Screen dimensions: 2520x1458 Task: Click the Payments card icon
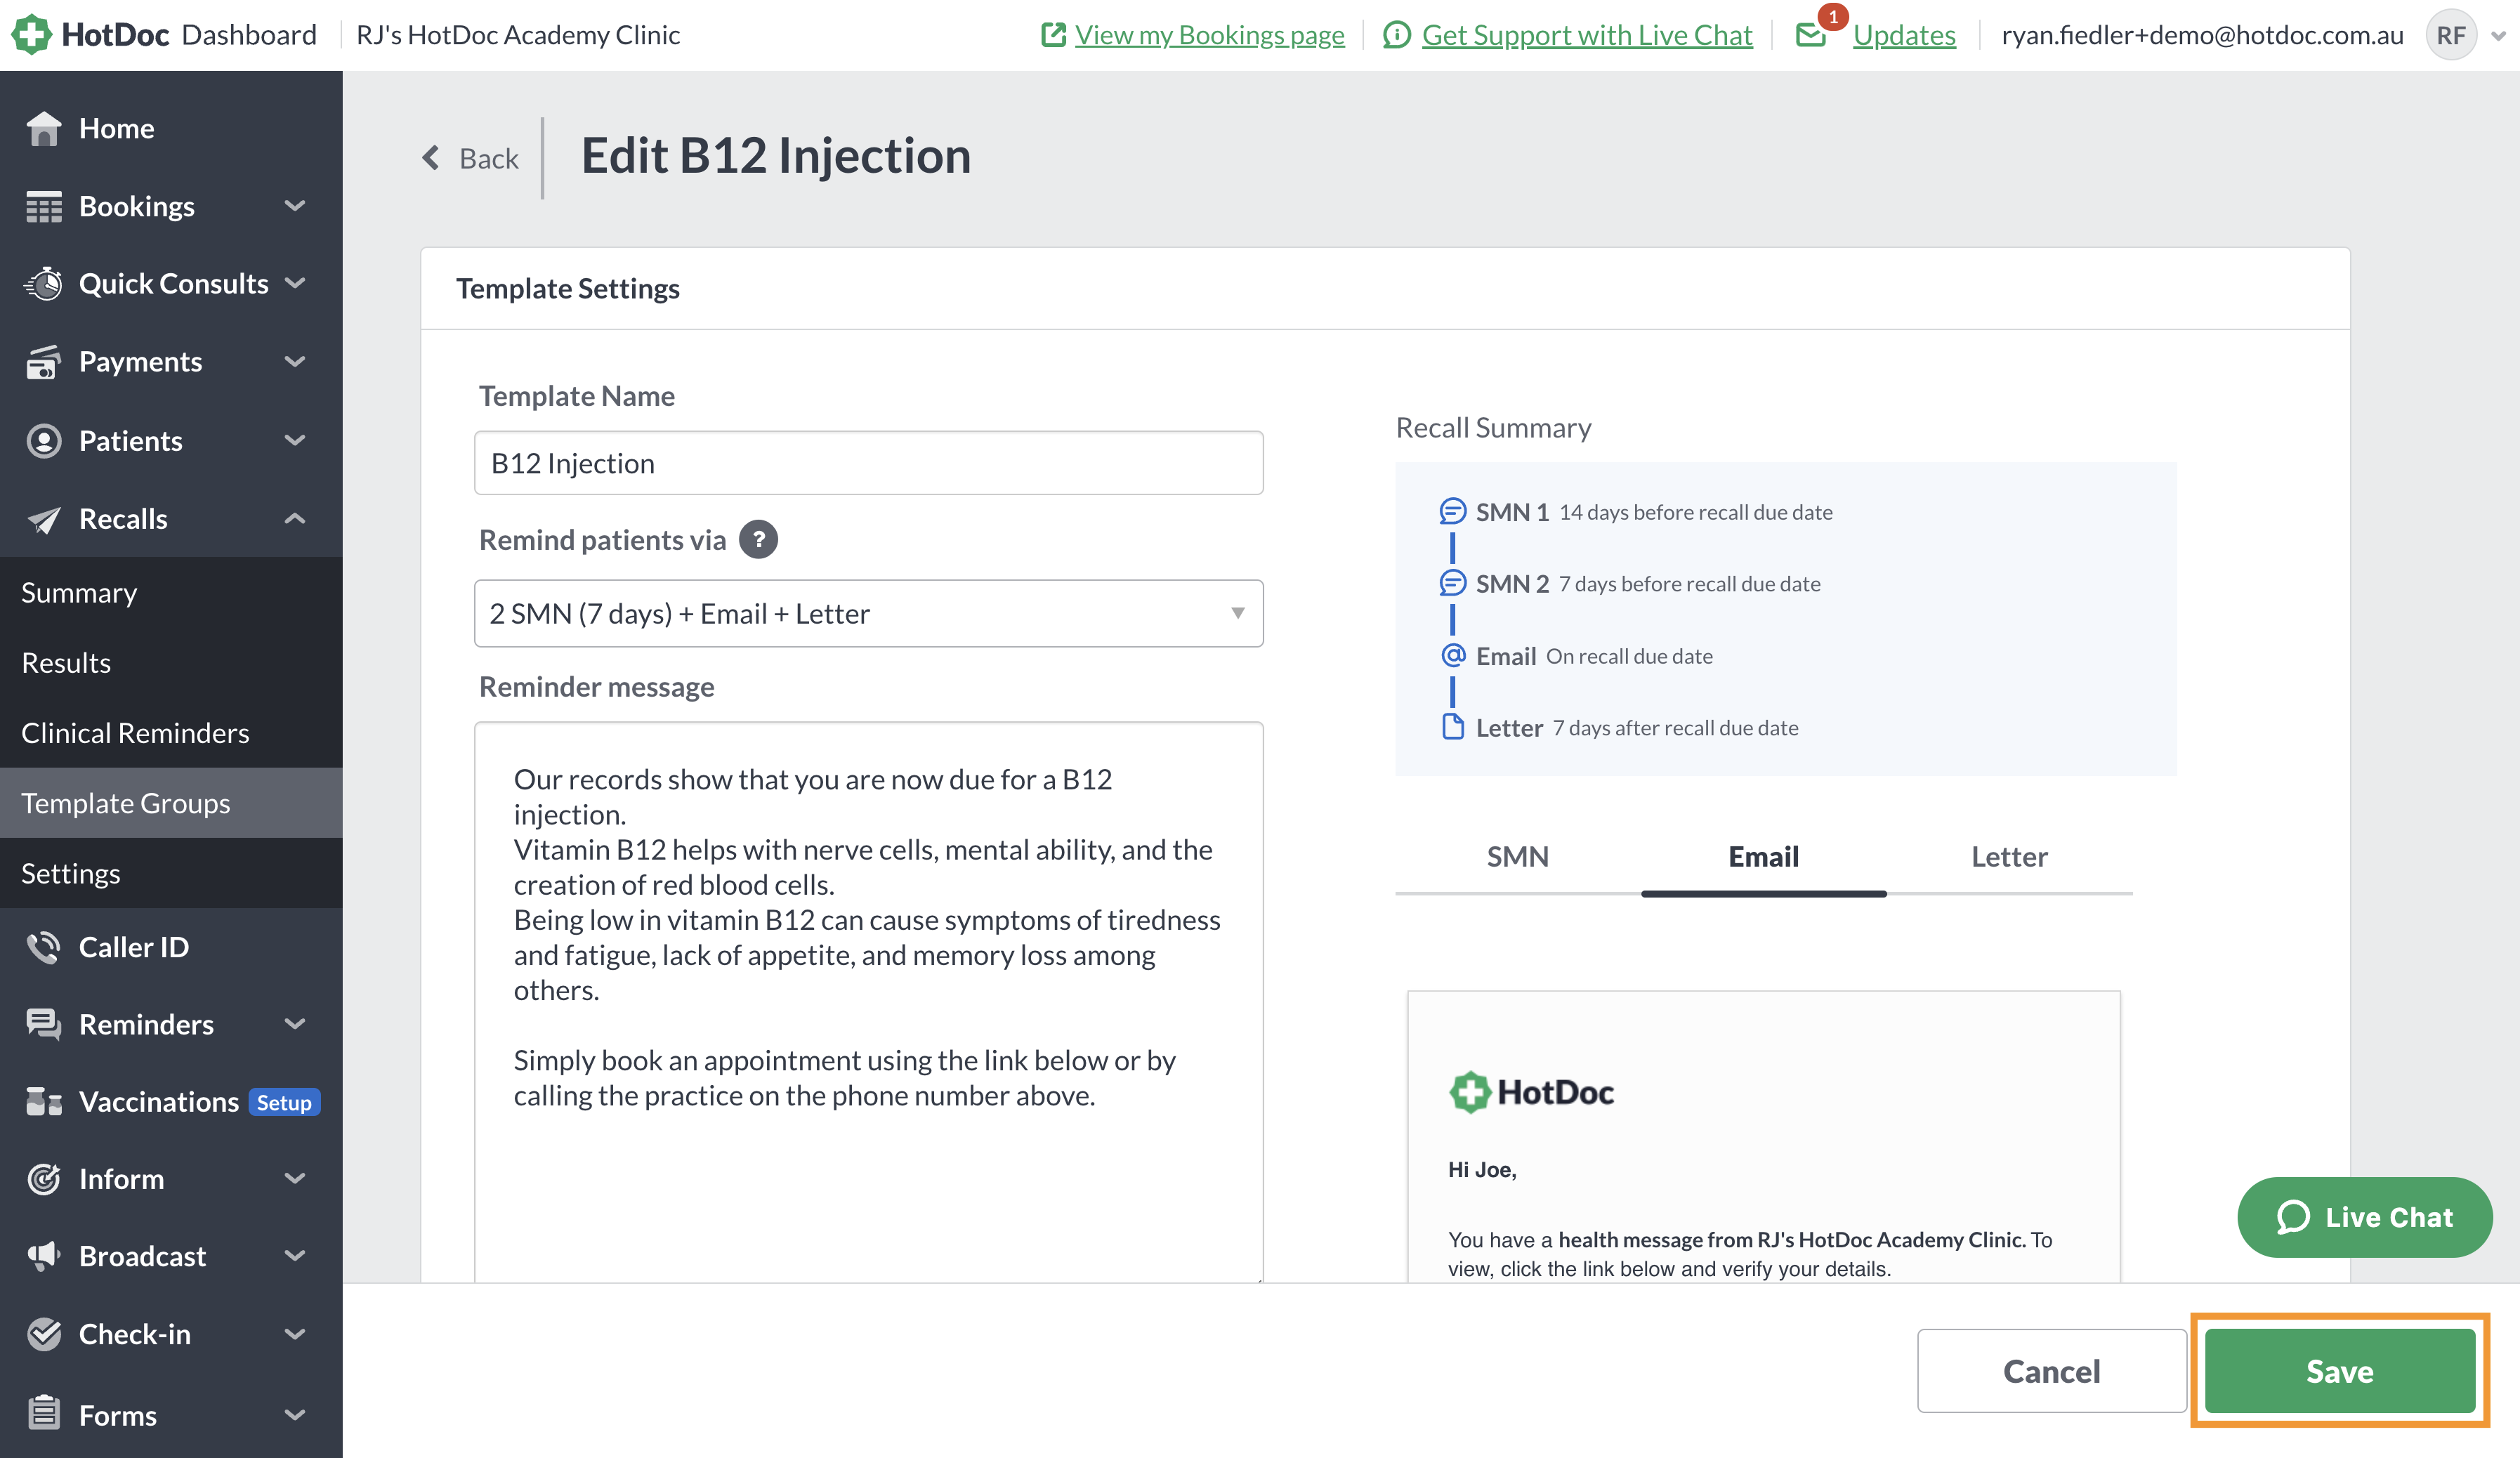pyautogui.click(x=44, y=362)
